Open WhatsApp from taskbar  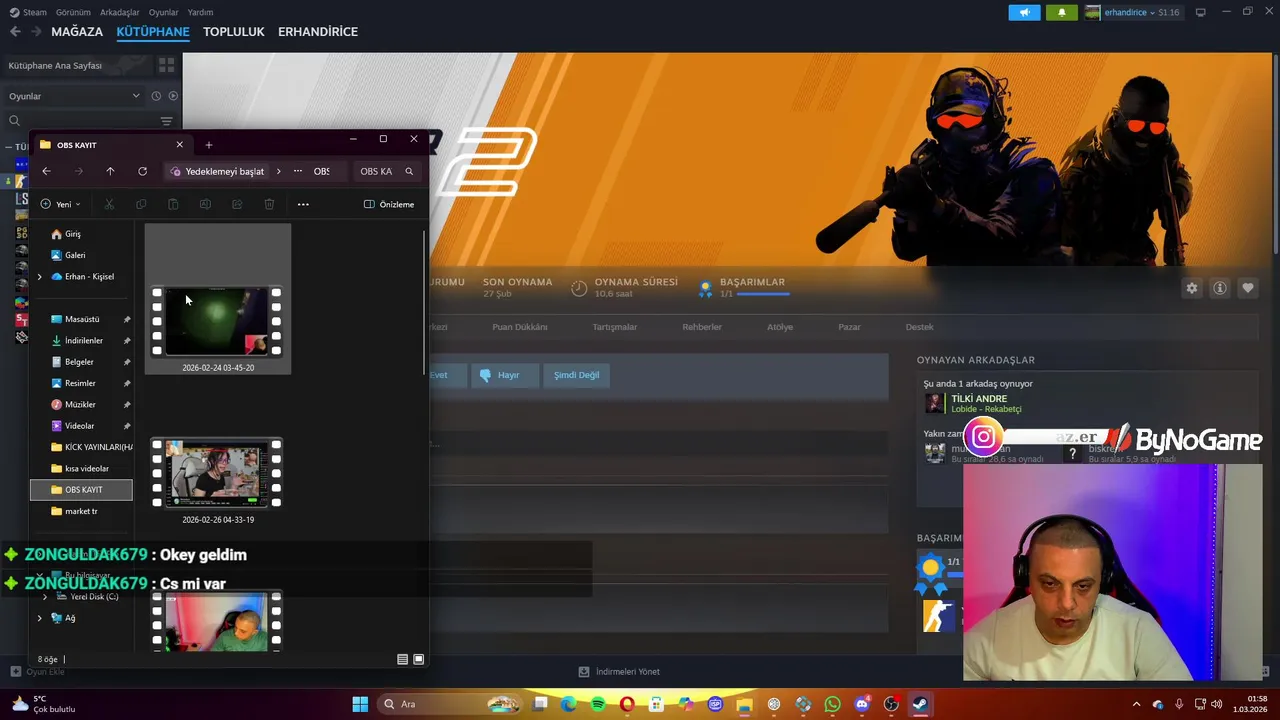point(833,704)
